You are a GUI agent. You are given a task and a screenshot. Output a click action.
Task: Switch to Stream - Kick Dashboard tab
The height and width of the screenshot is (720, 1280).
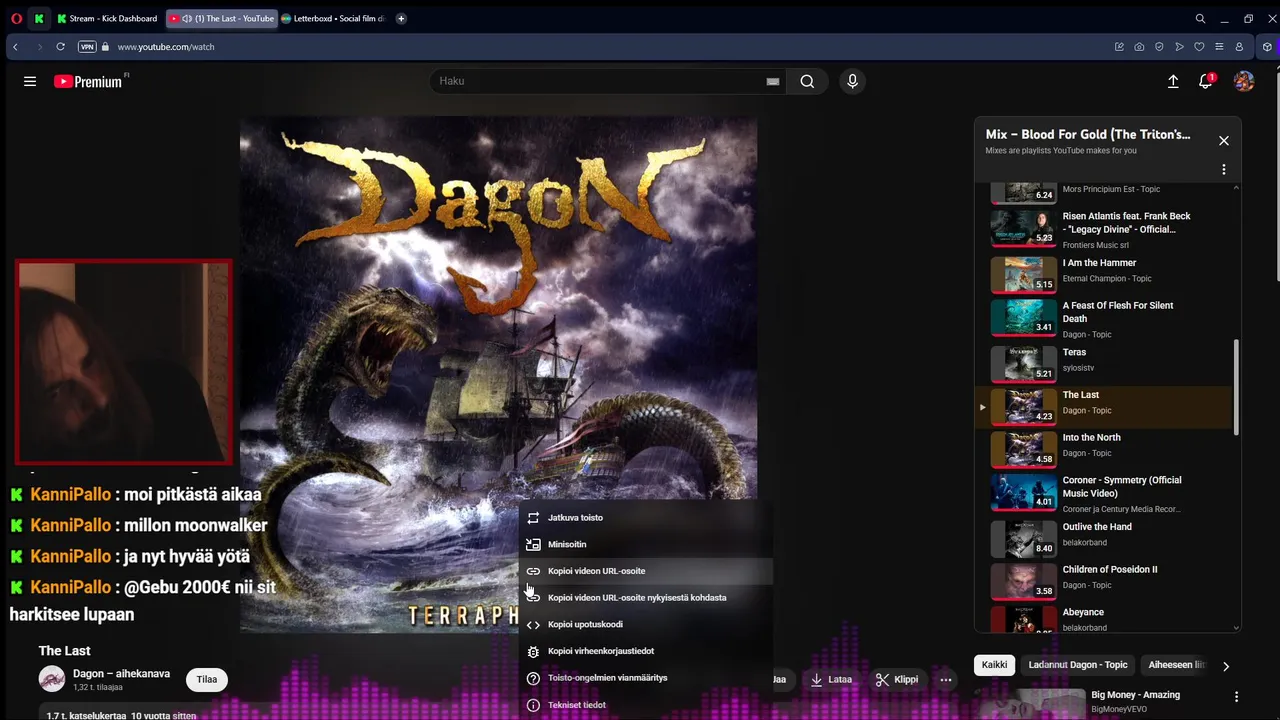[107, 18]
